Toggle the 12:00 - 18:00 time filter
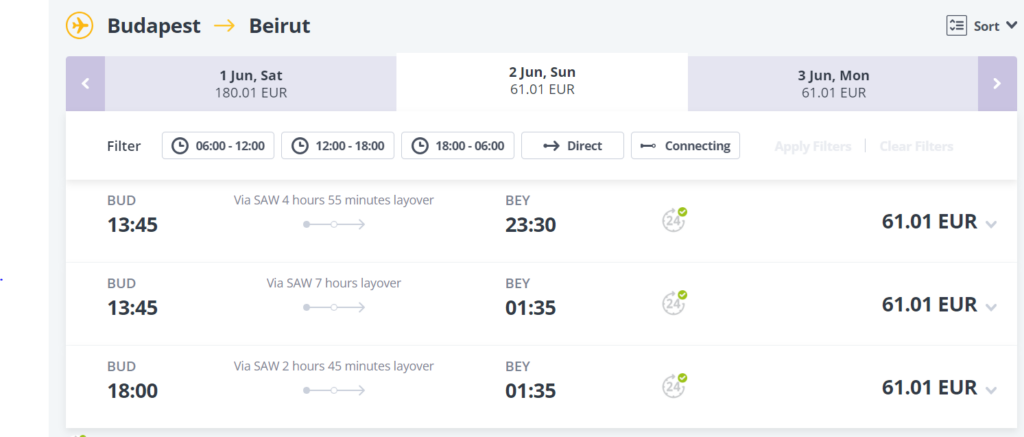 pos(338,146)
